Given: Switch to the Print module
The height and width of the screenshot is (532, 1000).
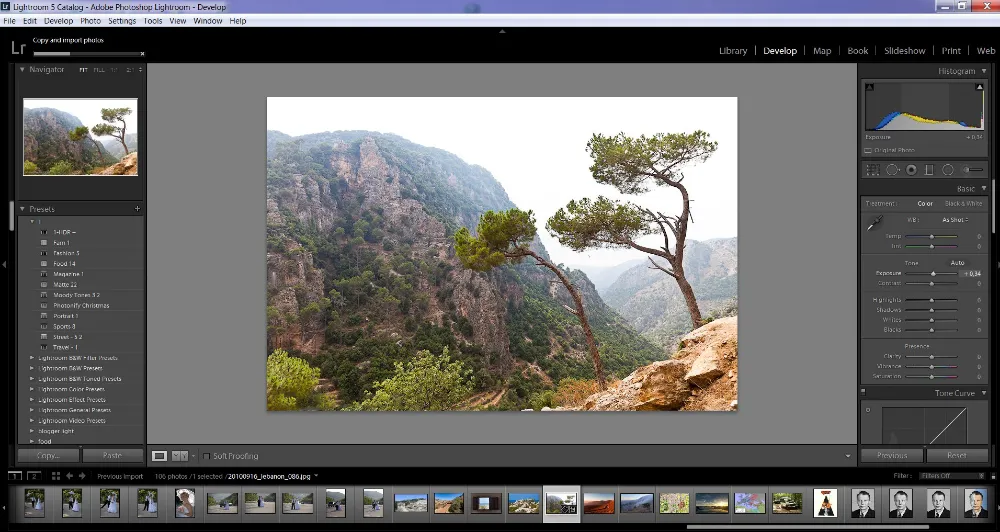Looking at the screenshot, I should tap(951, 51).
